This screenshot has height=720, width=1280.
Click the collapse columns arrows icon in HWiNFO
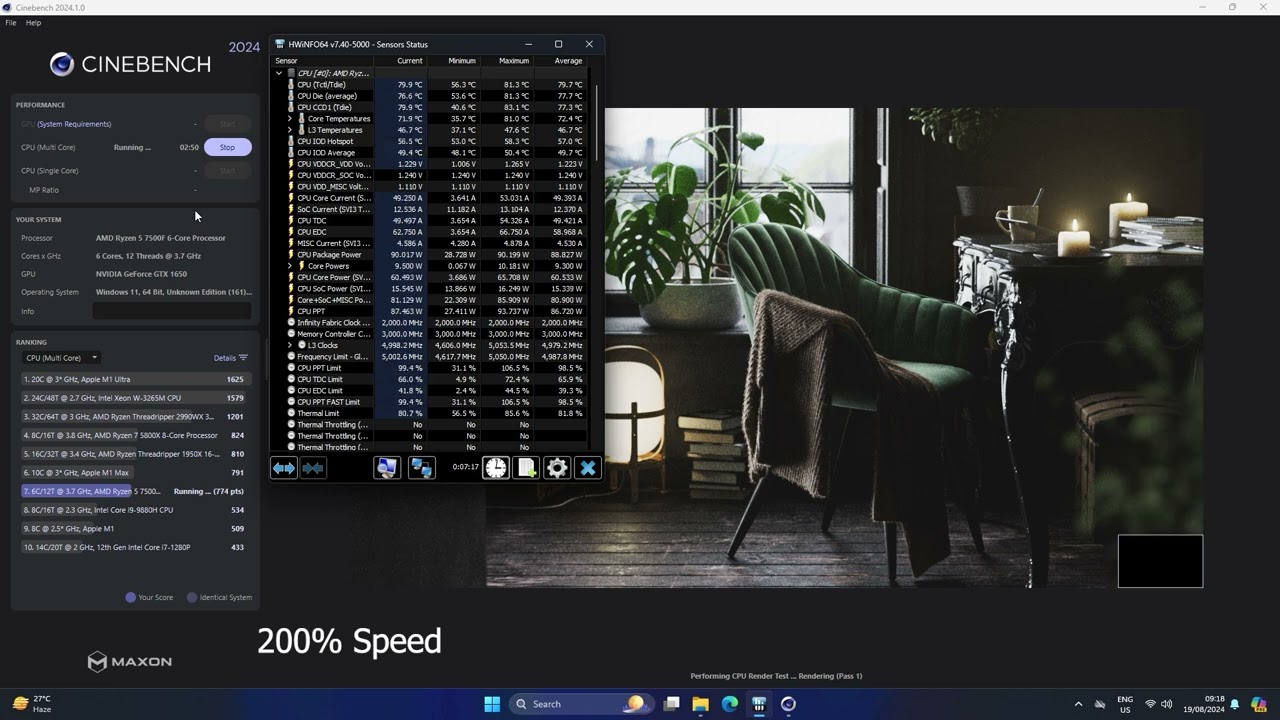click(x=313, y=468)
